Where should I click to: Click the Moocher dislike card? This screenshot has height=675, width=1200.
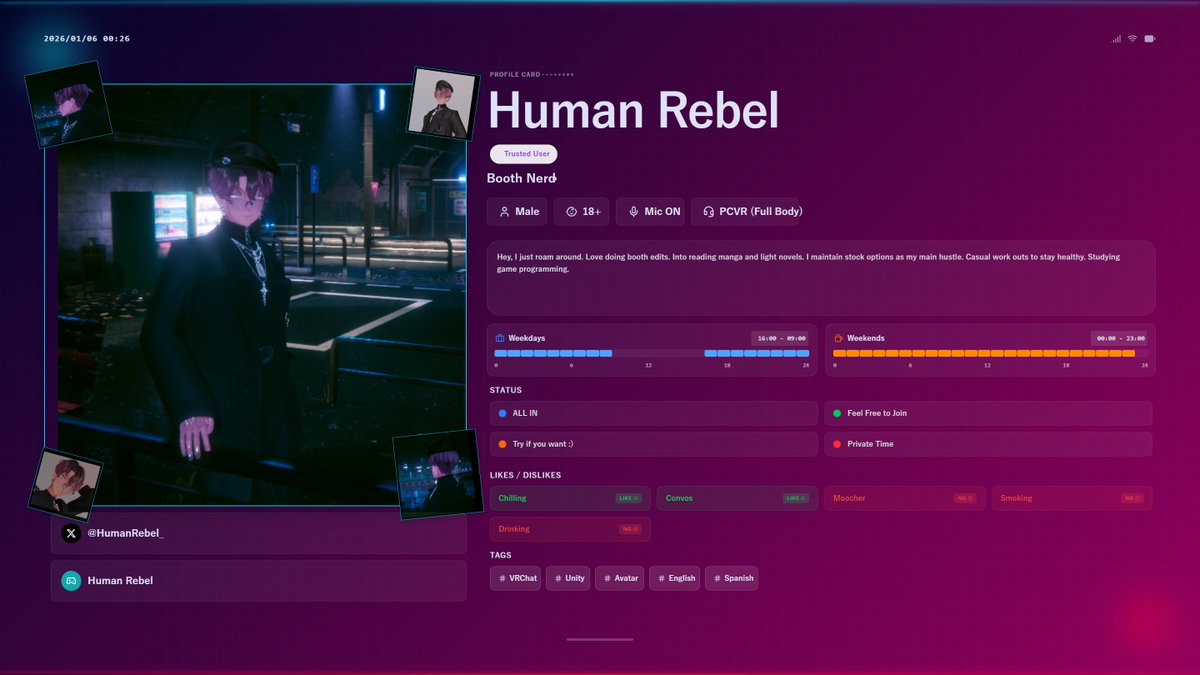coord(905,498)
